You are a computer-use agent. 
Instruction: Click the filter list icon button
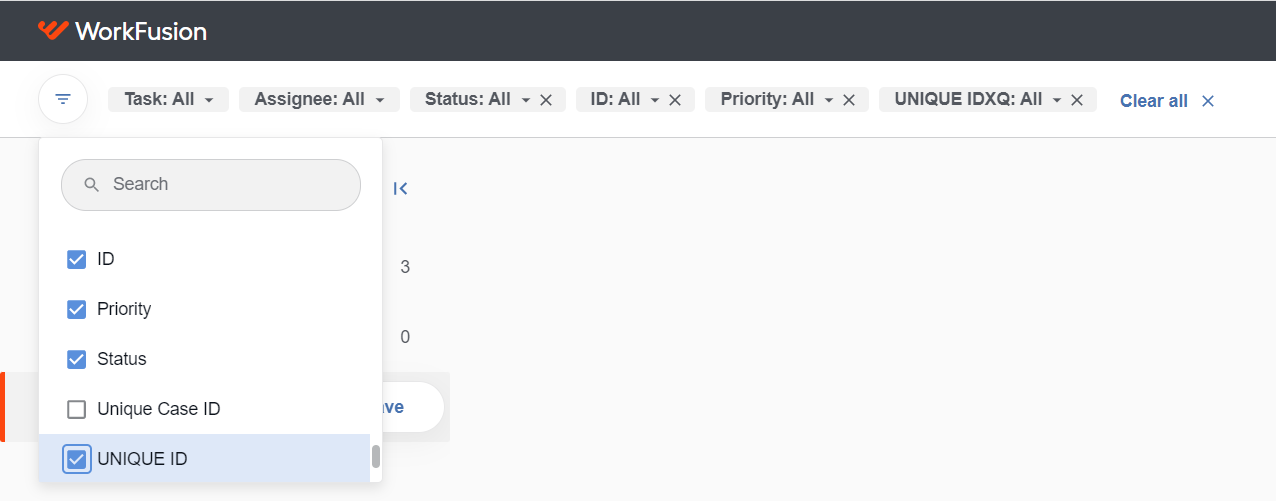pyautogui.click(x=63, y=99)
